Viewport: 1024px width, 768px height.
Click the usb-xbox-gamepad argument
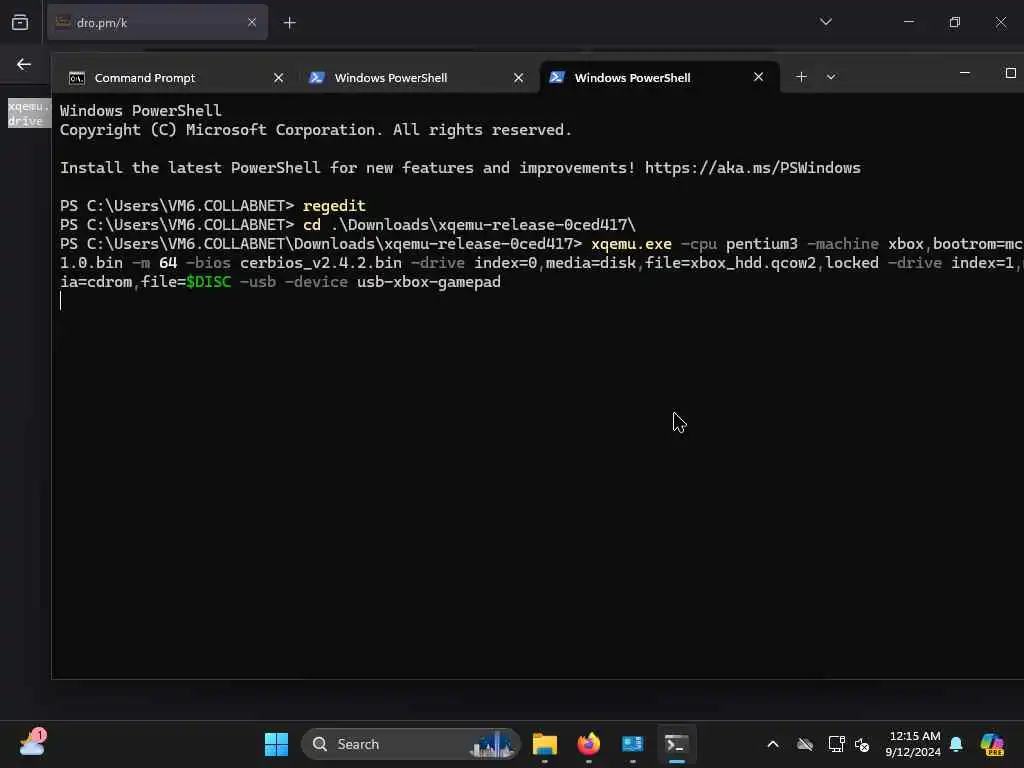428,281
